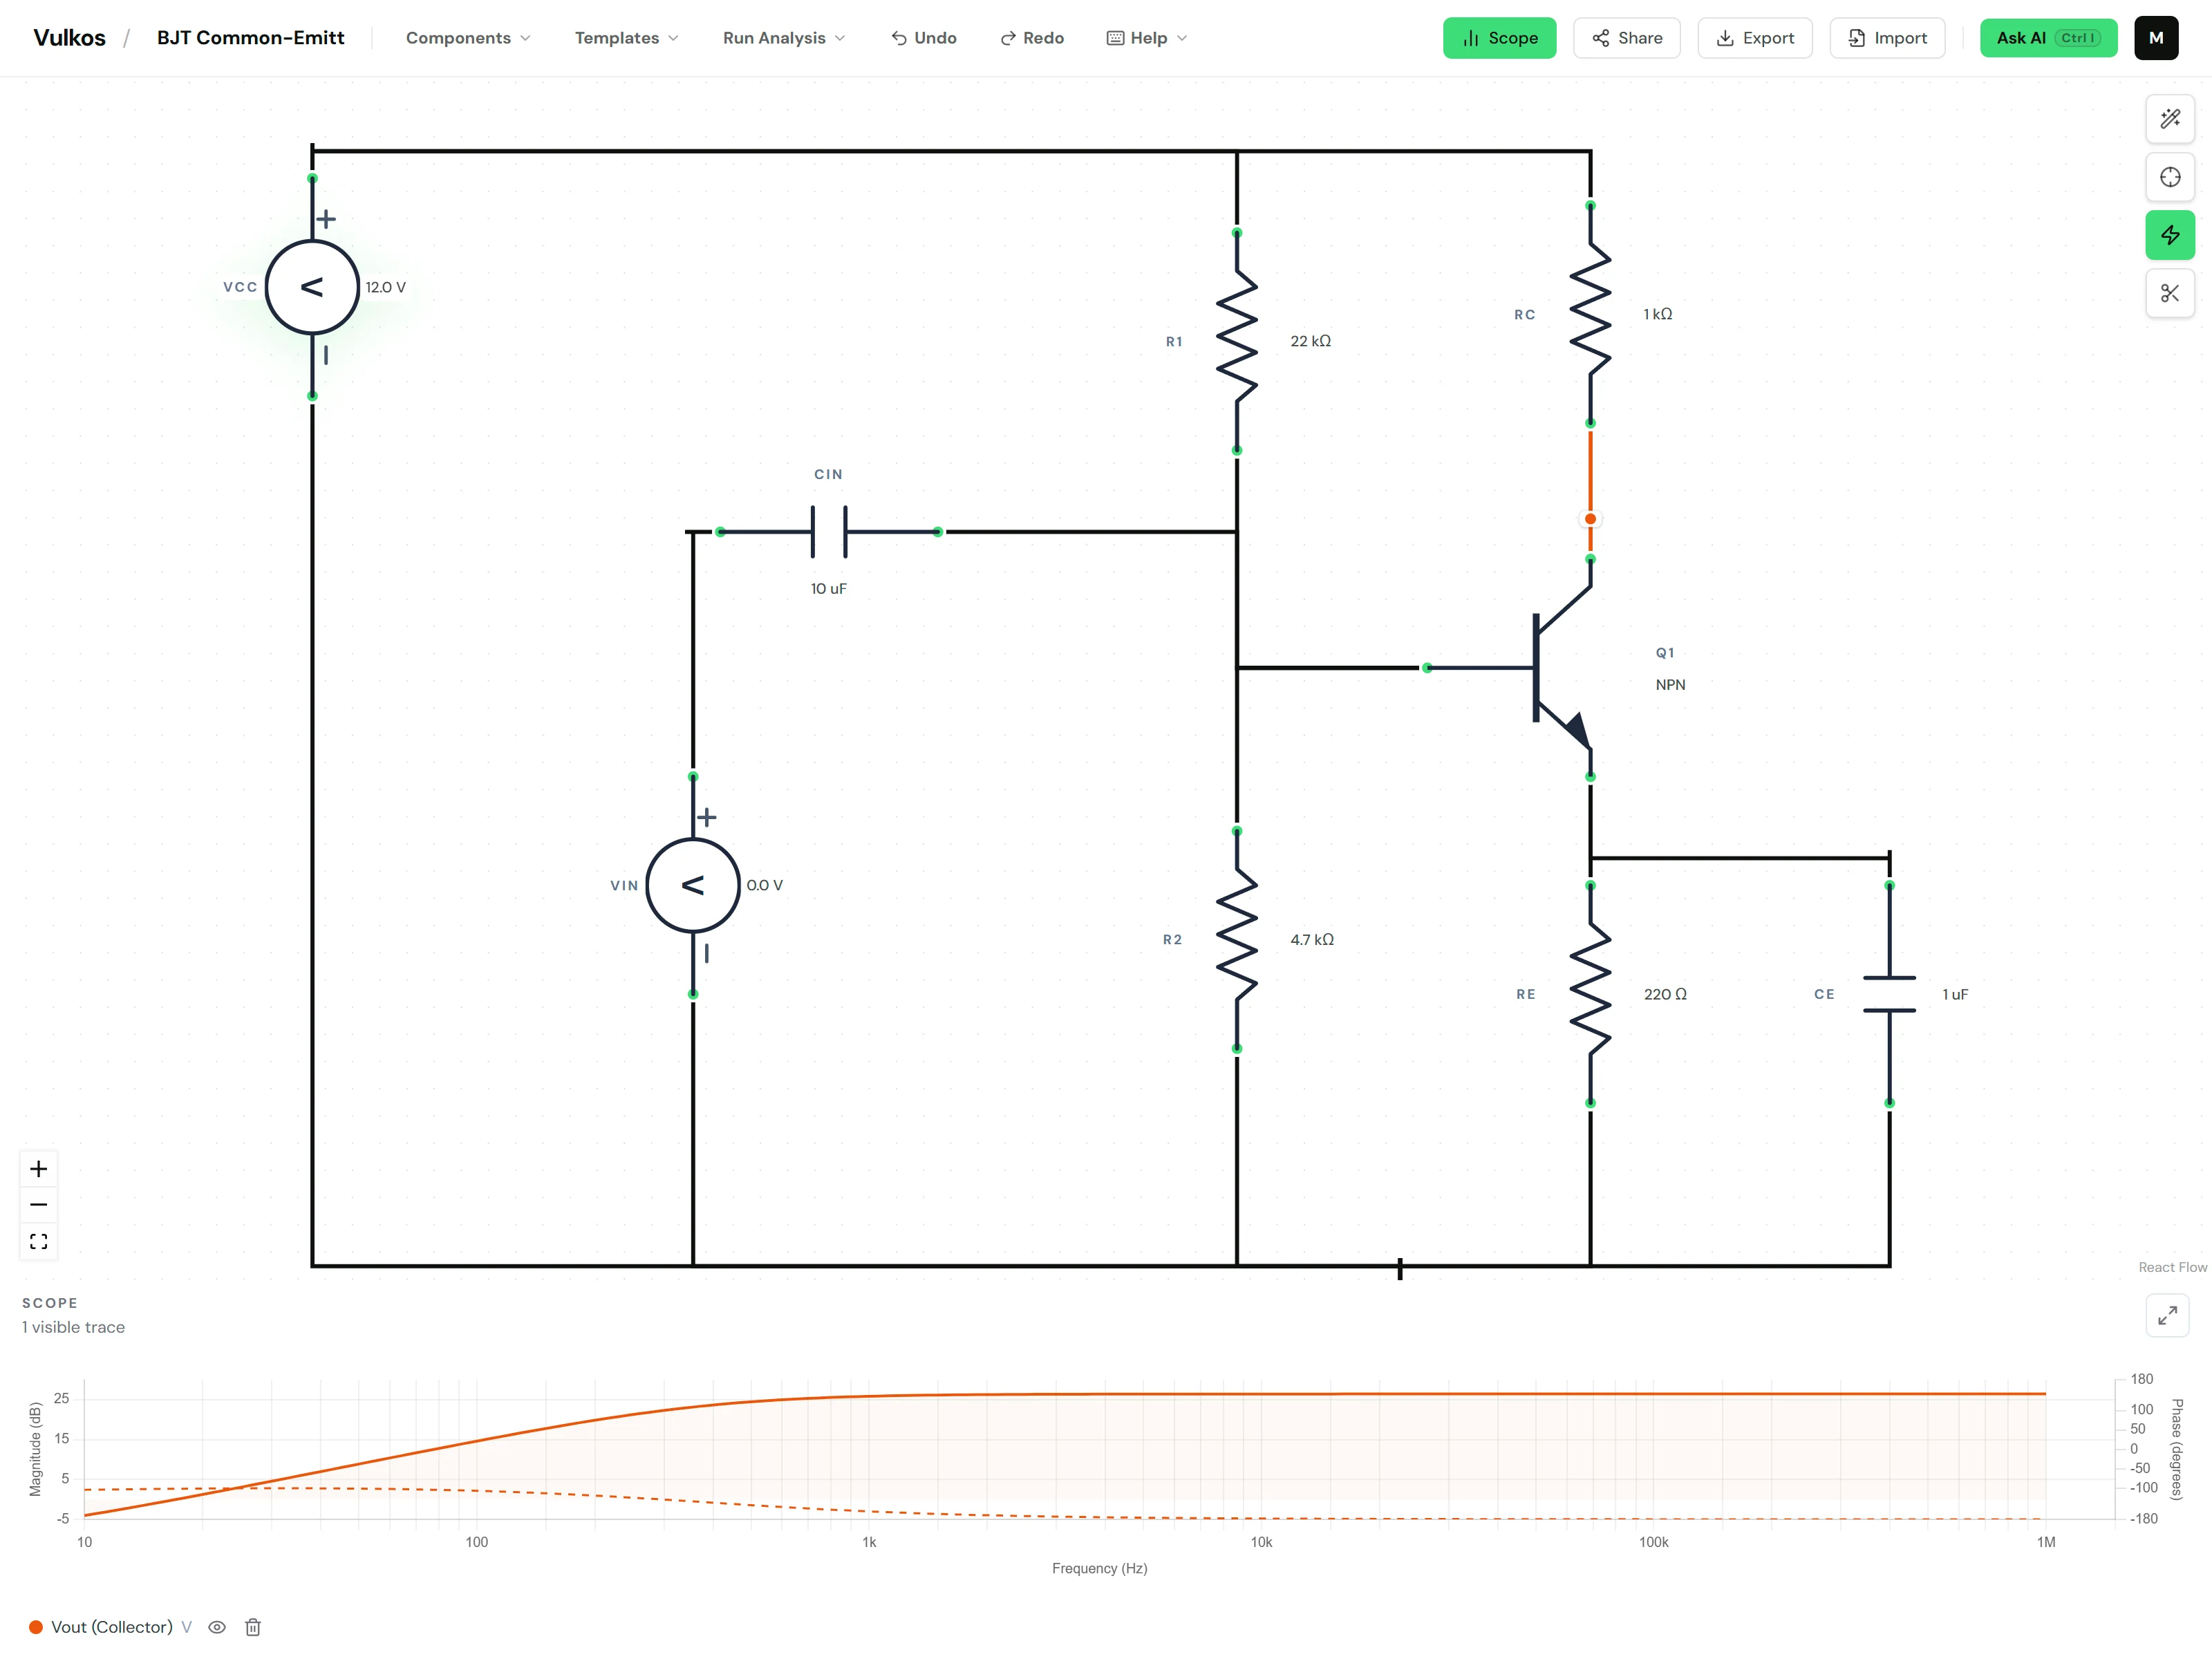Open the Run Analysis dropdown

pyautogui.click(x=784, y=38)
